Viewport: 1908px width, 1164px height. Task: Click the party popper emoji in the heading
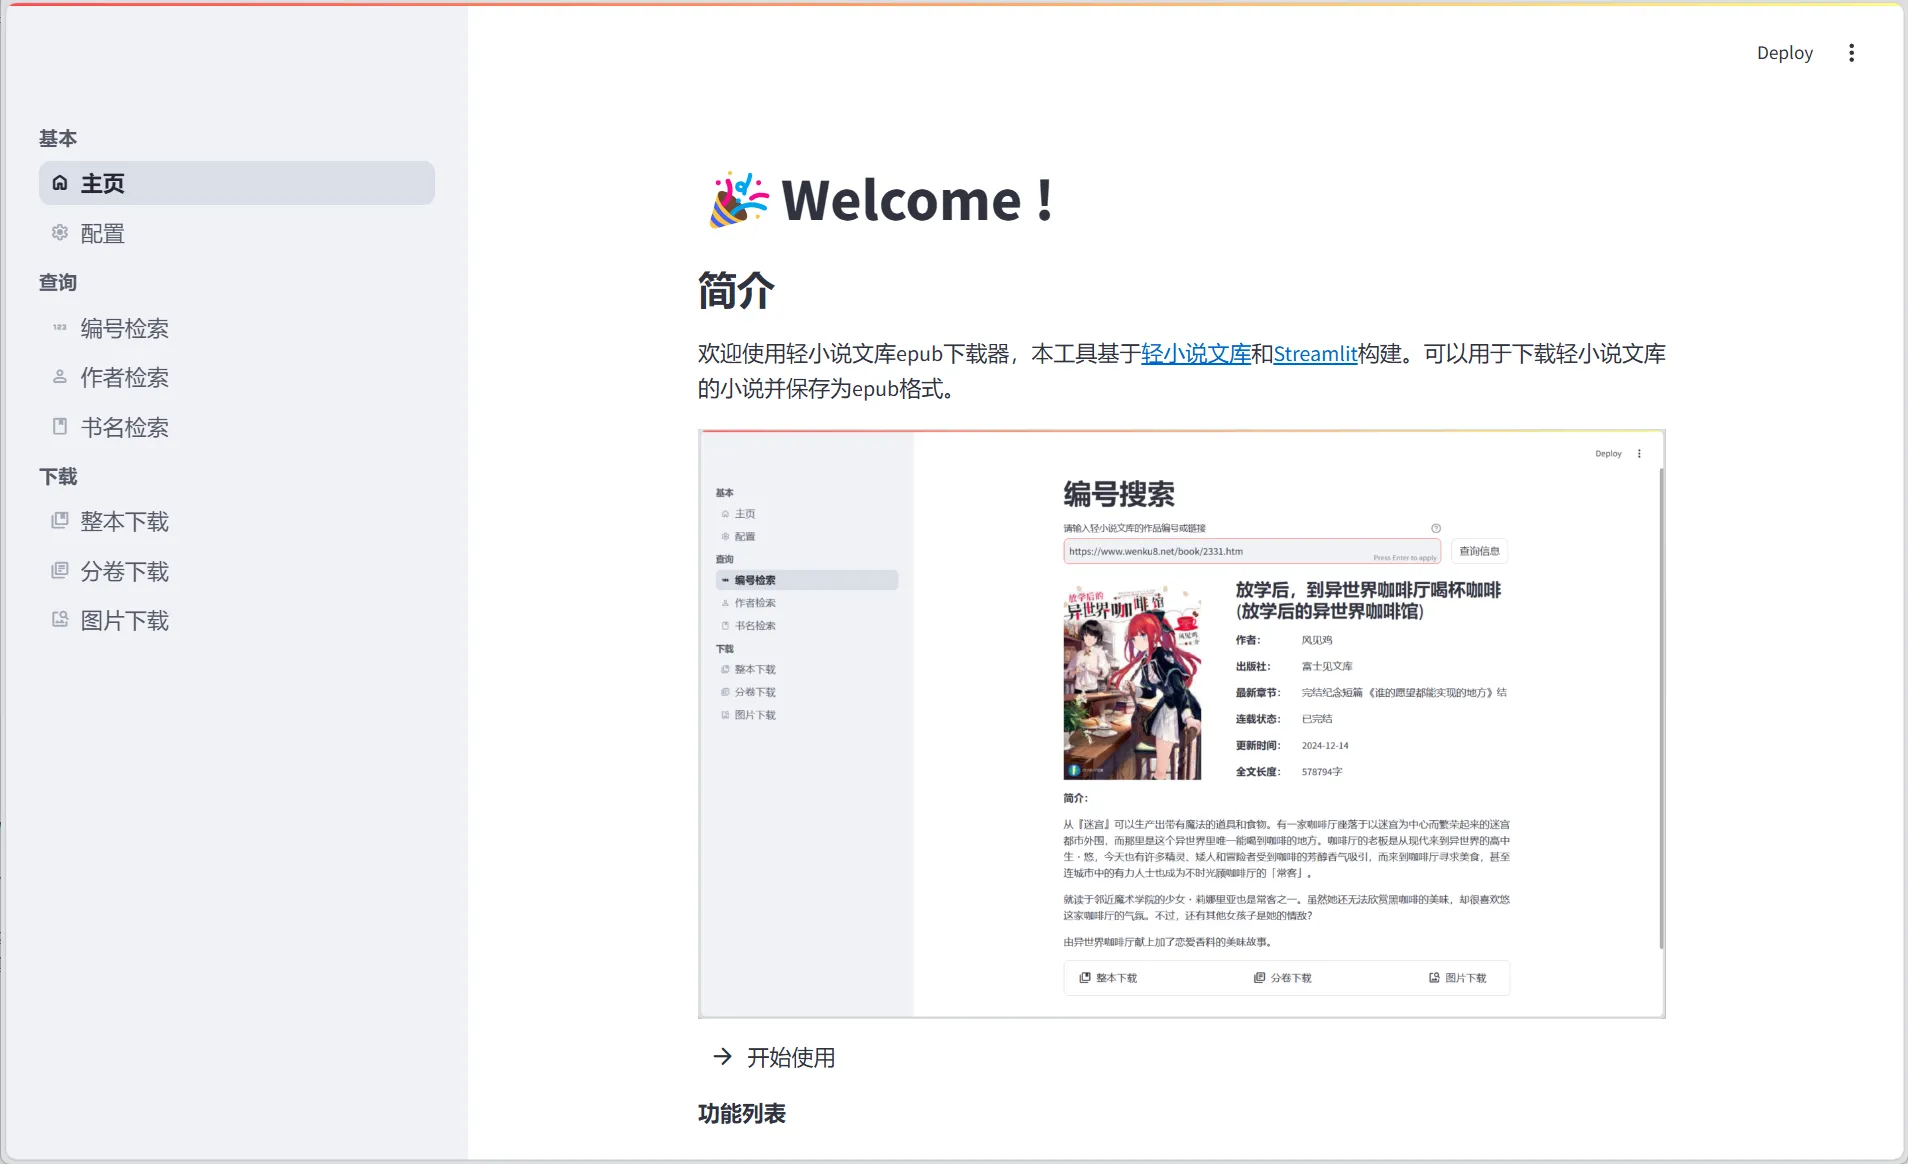(739, 200)
